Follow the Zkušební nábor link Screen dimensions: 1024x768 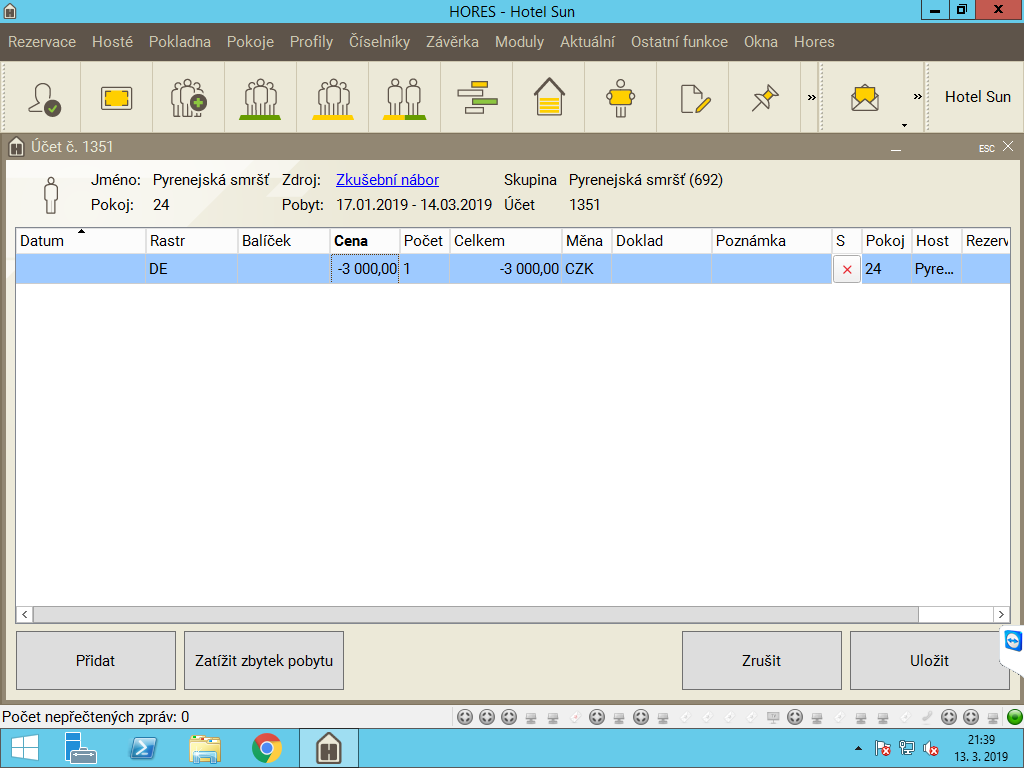[x=387, y=180]
